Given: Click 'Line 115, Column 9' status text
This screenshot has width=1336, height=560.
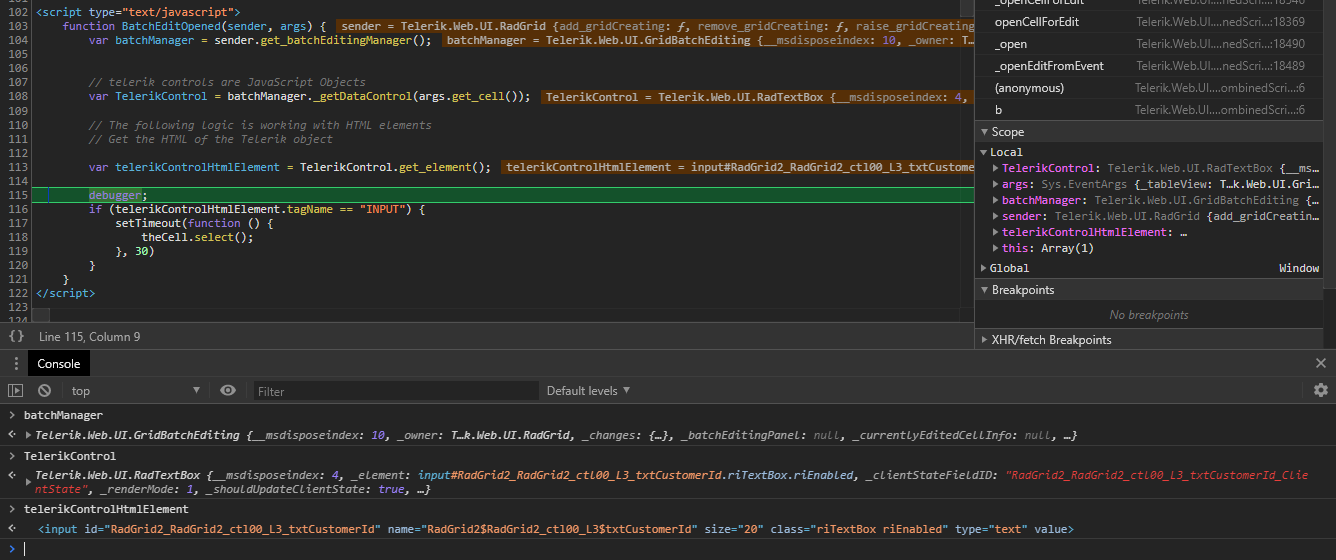Looking at the screenshot, I should tap(90, 337).
